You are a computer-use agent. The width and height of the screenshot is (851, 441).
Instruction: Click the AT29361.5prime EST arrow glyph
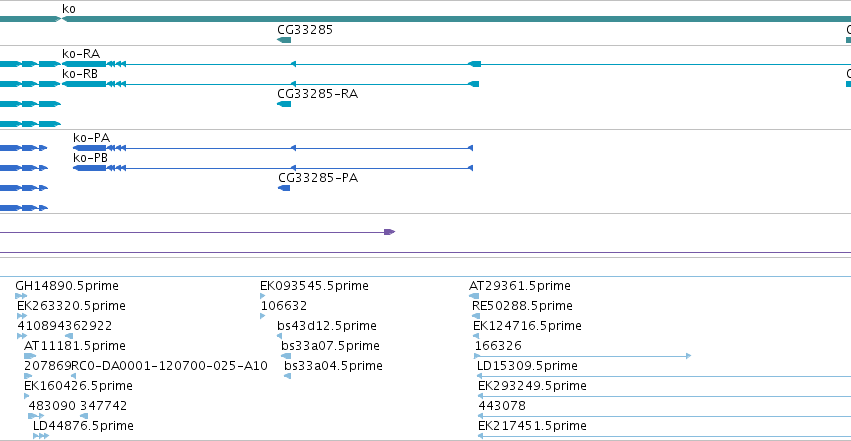(x=474, y=296)
